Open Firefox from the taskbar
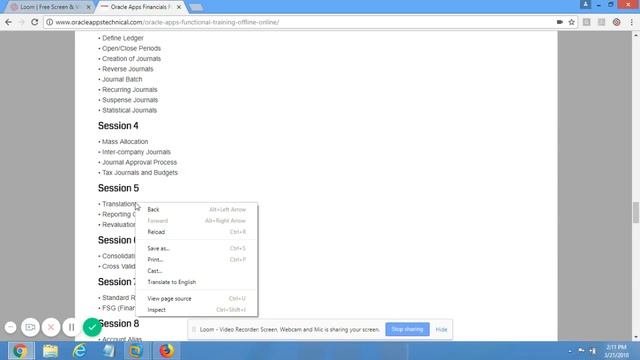This screenshot has width=640, height=360. (167, 351)
